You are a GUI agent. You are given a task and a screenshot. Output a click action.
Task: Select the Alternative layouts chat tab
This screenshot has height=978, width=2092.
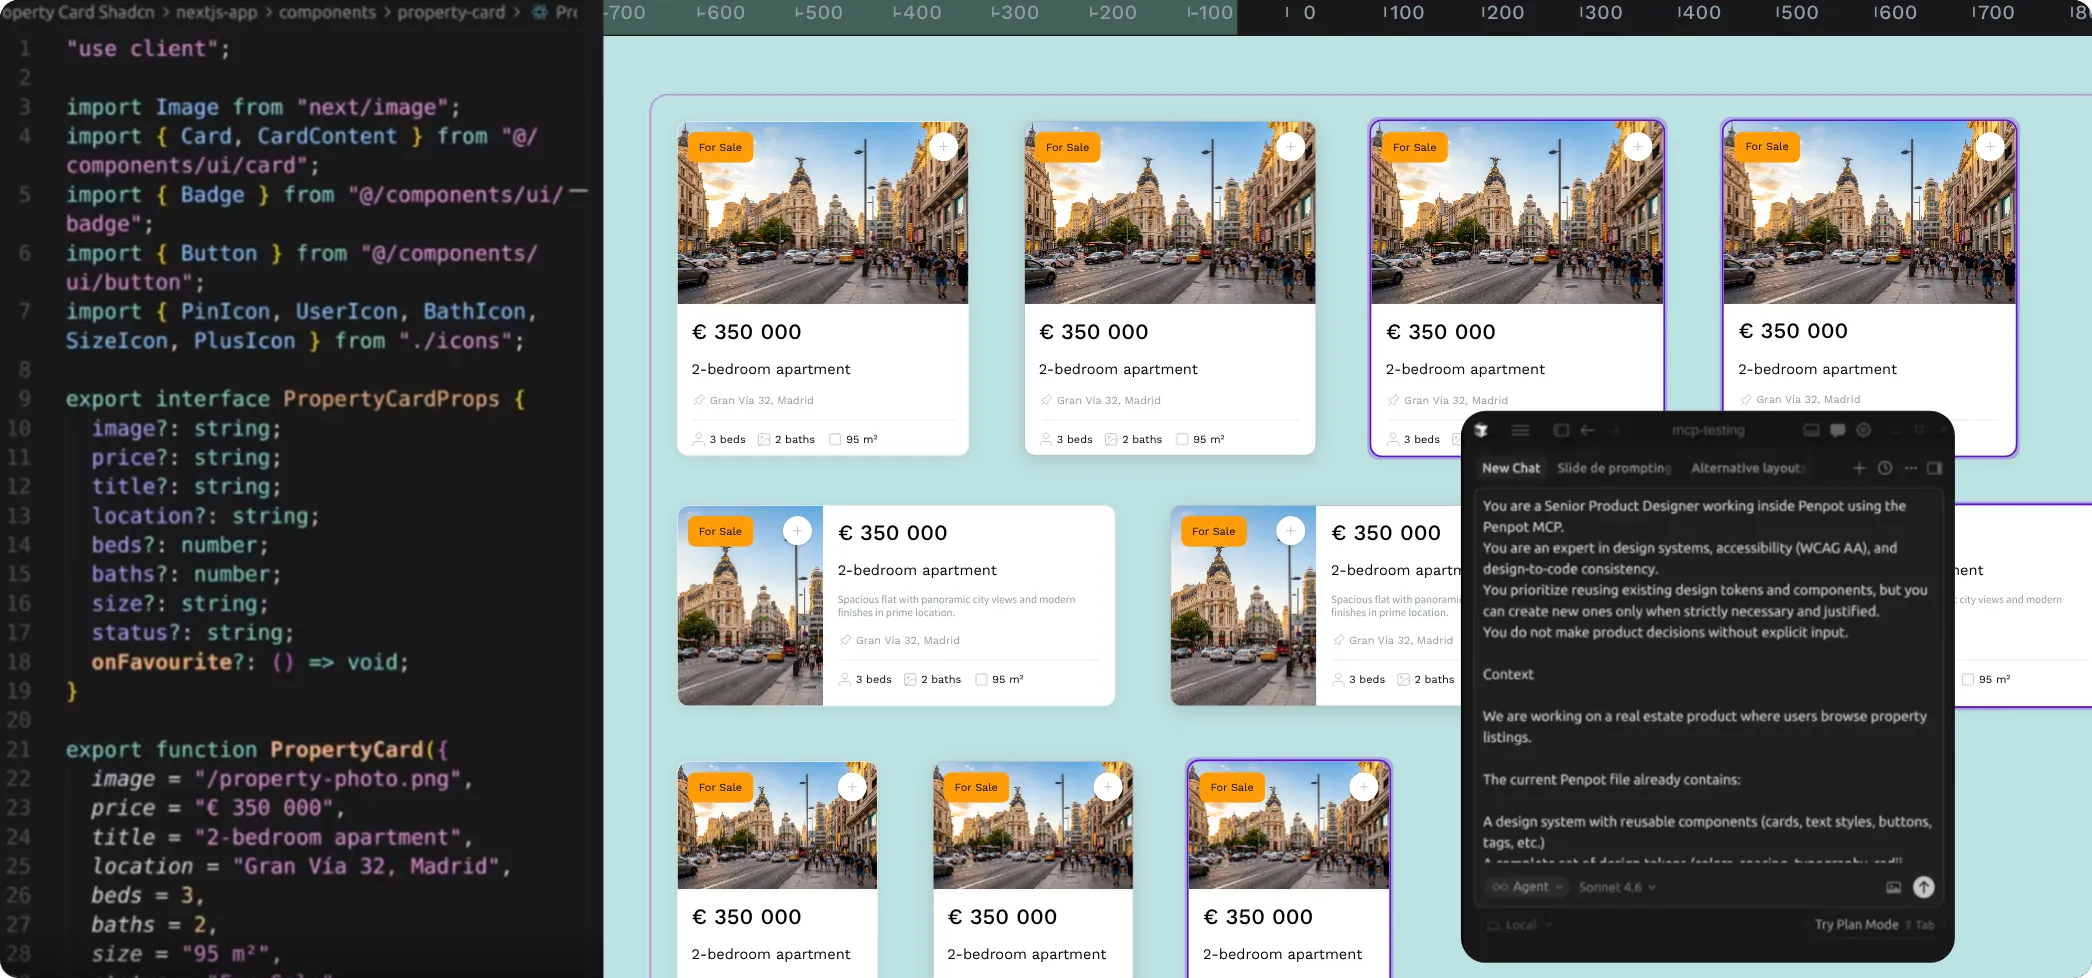click(1747, 468)
